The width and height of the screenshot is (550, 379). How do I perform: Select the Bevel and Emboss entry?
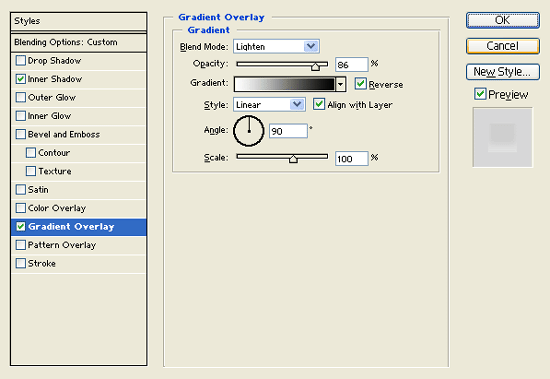[x=64, y=134]
